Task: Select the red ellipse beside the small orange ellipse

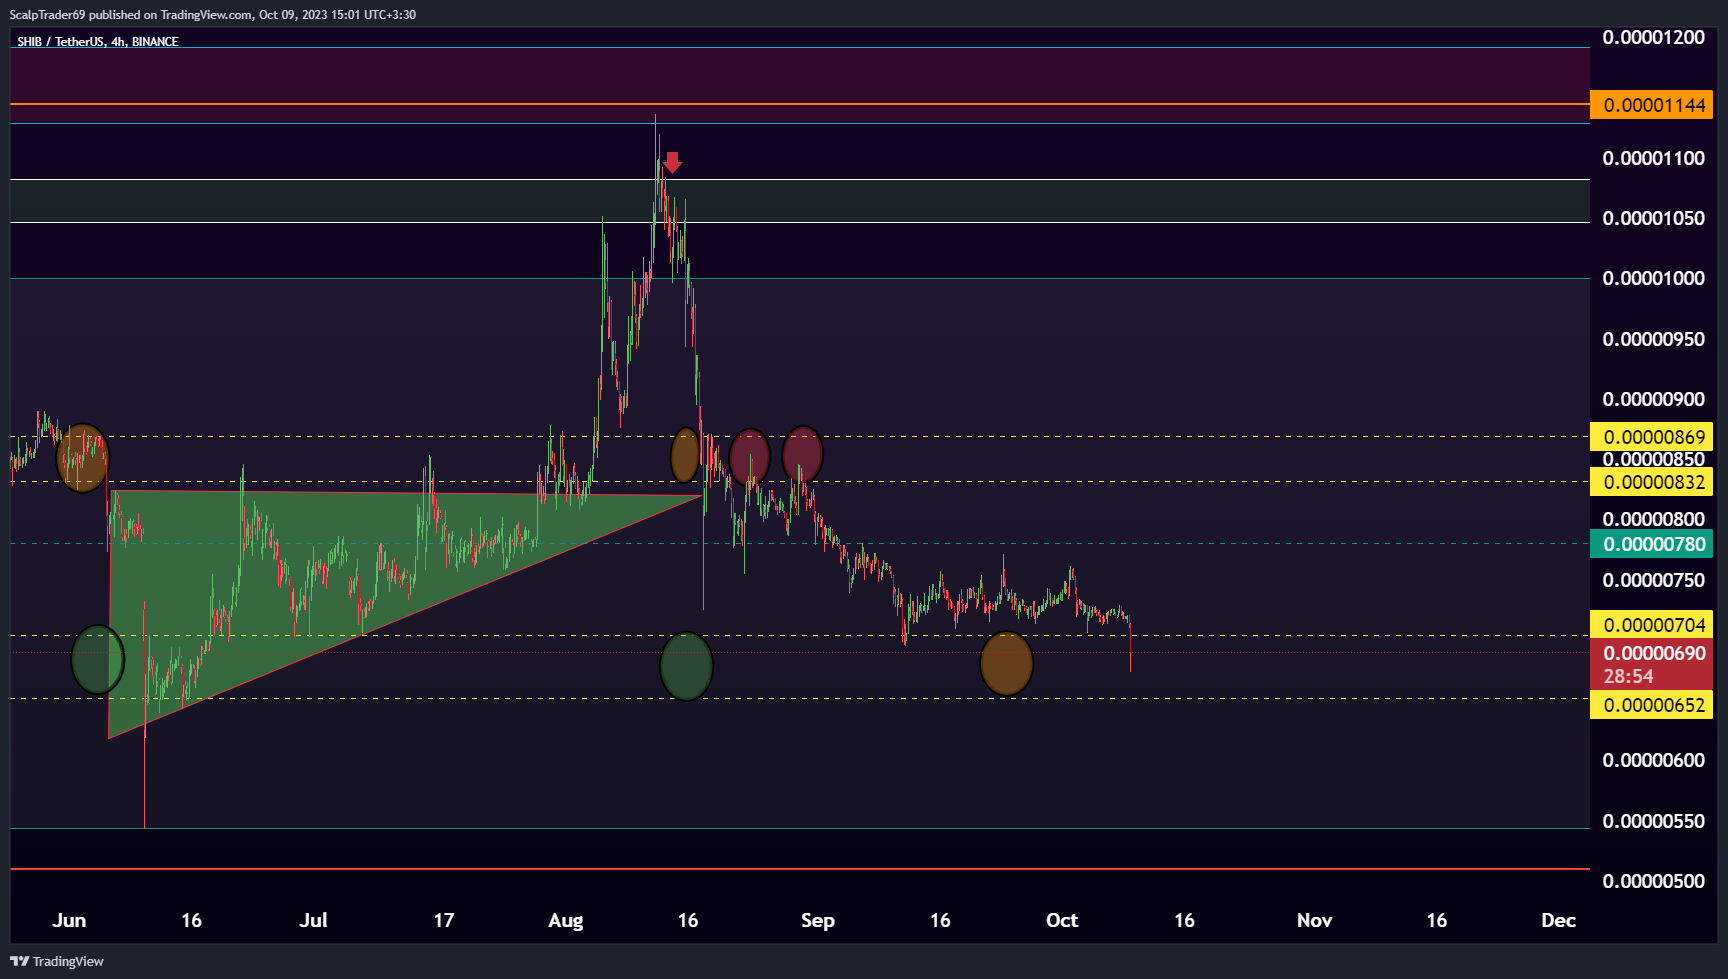Action: 750,457
